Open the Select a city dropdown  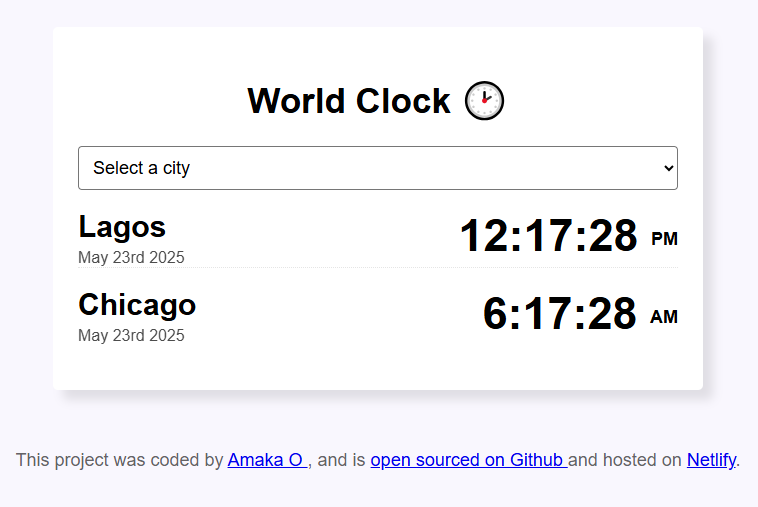[x=377, y=168]
